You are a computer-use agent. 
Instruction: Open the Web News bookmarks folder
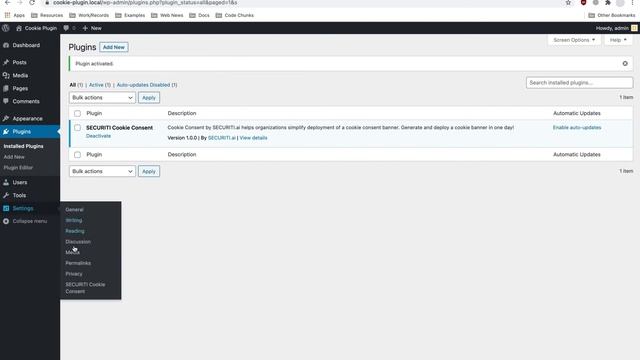[x=167, y=16]
